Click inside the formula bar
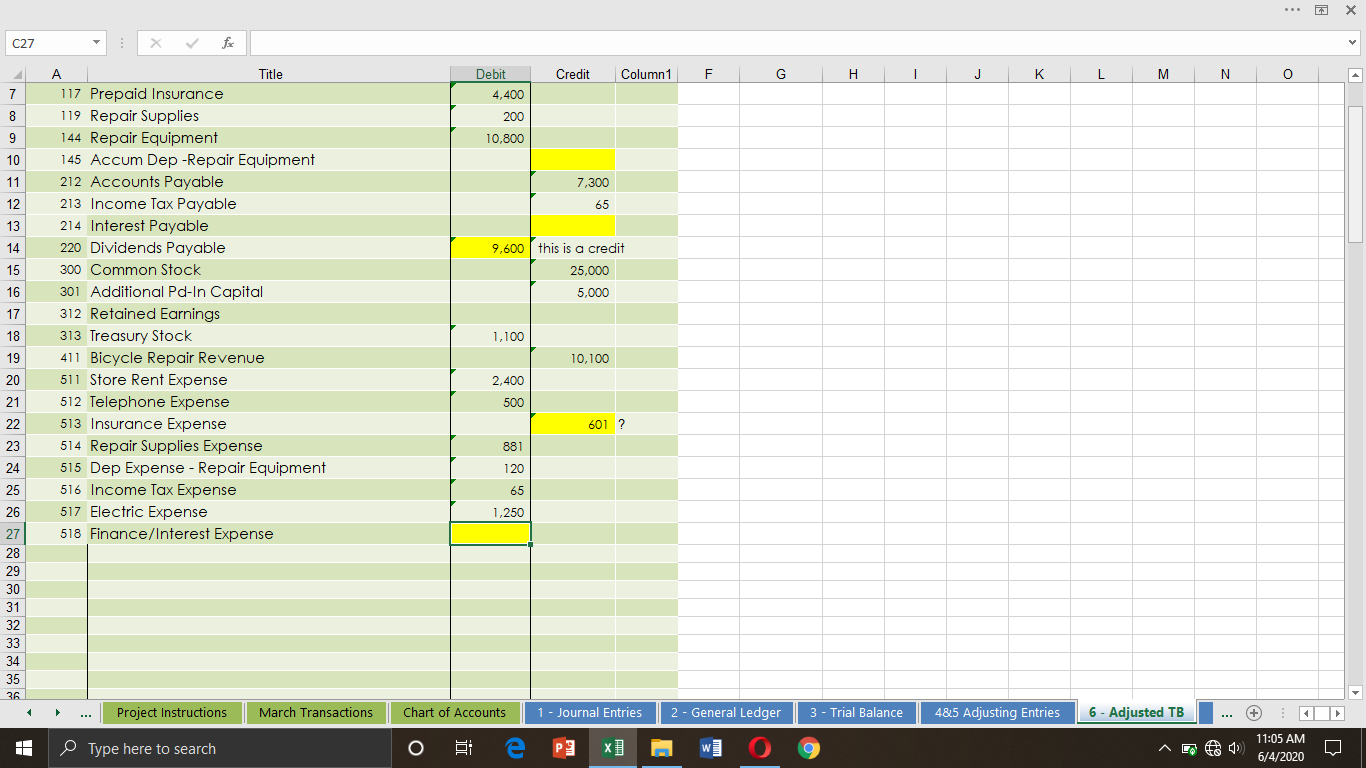 [795, 43]
